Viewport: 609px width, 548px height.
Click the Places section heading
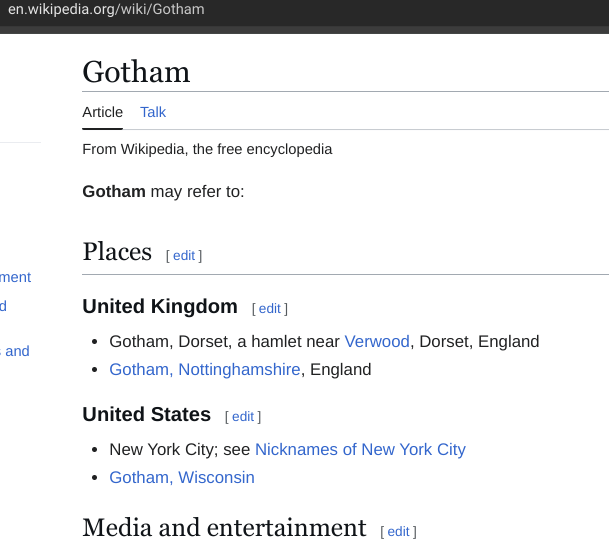pyautogui.click(x=117, y=252)
